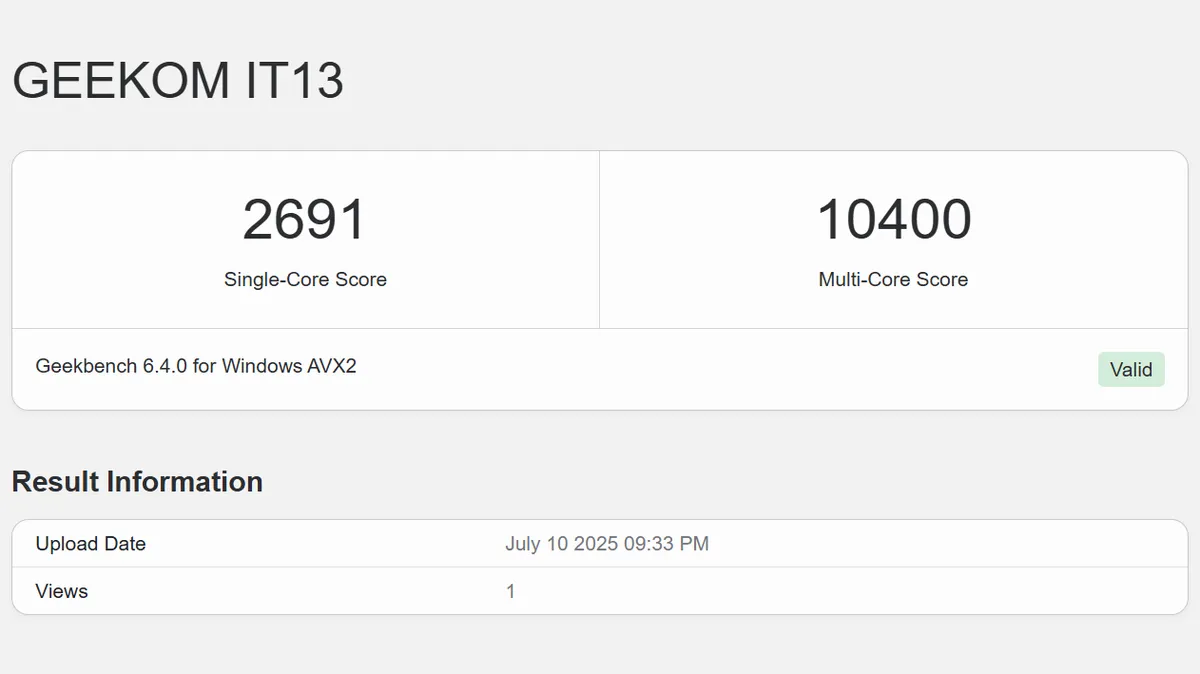The image size is (1200, 674).
Task: Click the Geekbench 6.4.0 version text
Action: click(111, 366)
